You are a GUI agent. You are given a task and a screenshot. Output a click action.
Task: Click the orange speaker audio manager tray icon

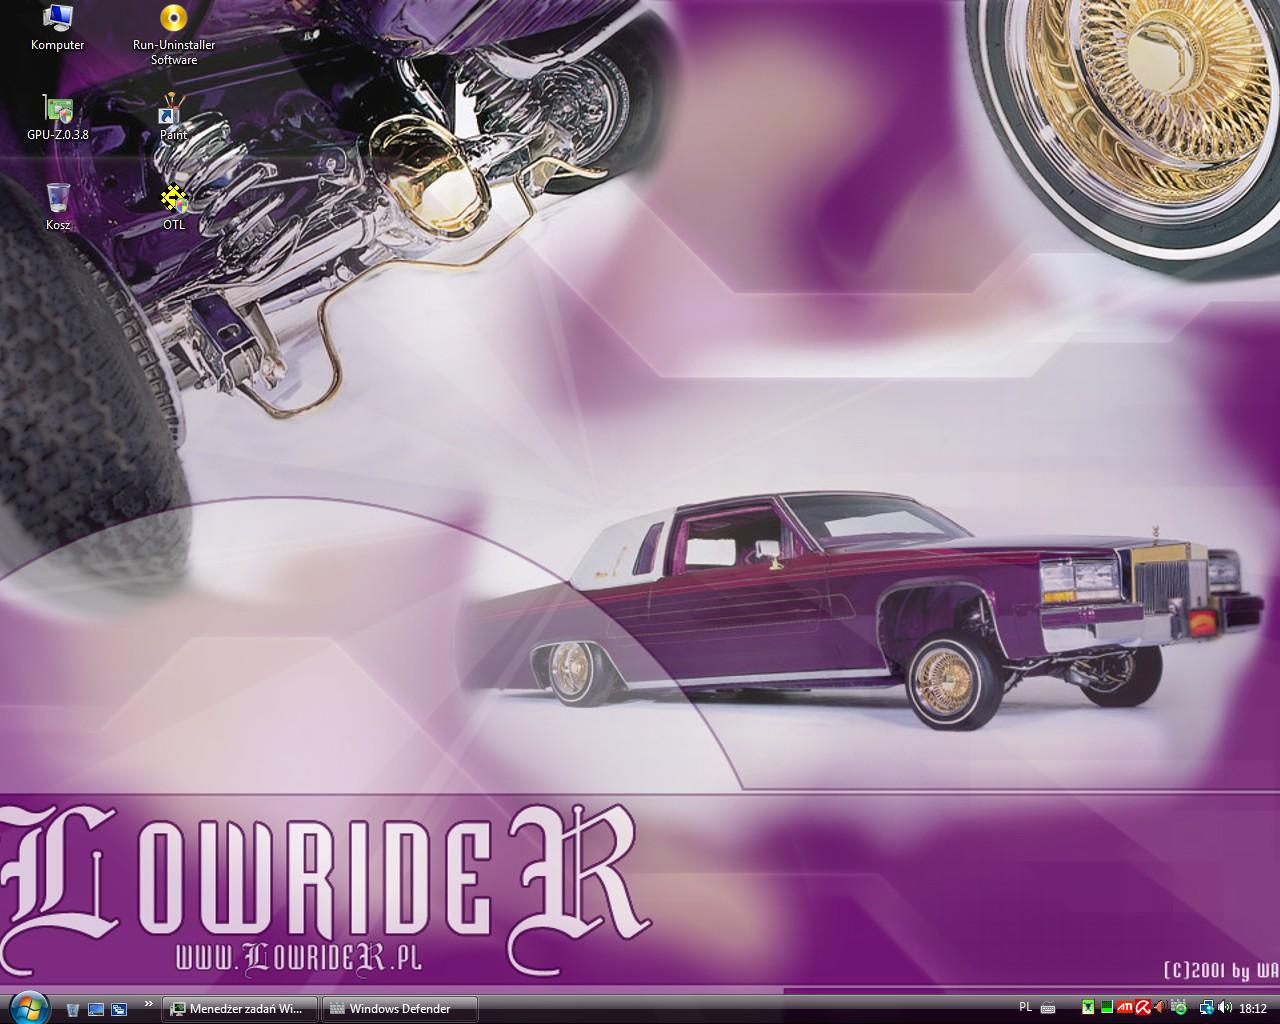coord(1160,1008)
